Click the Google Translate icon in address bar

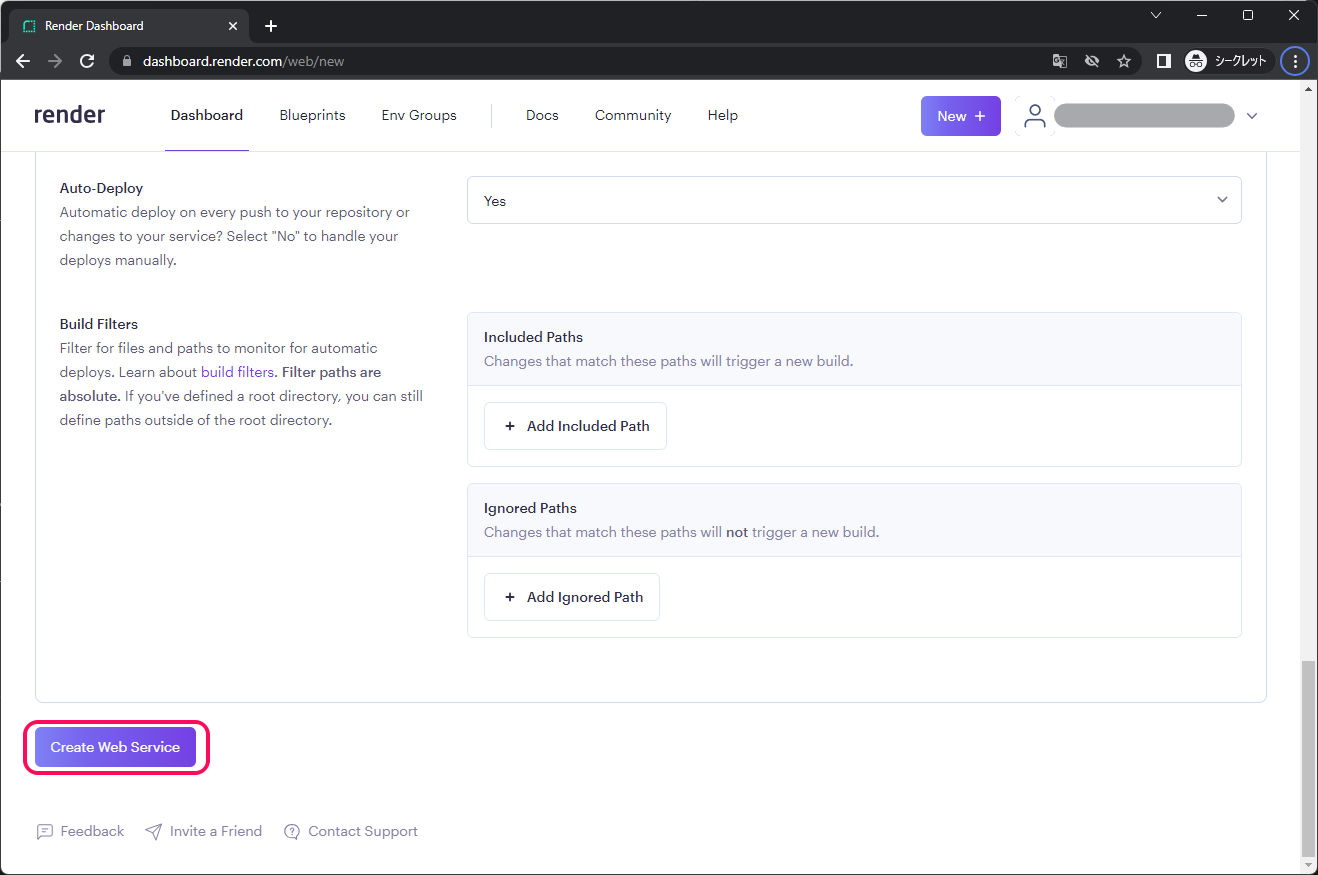[1059, 60]
